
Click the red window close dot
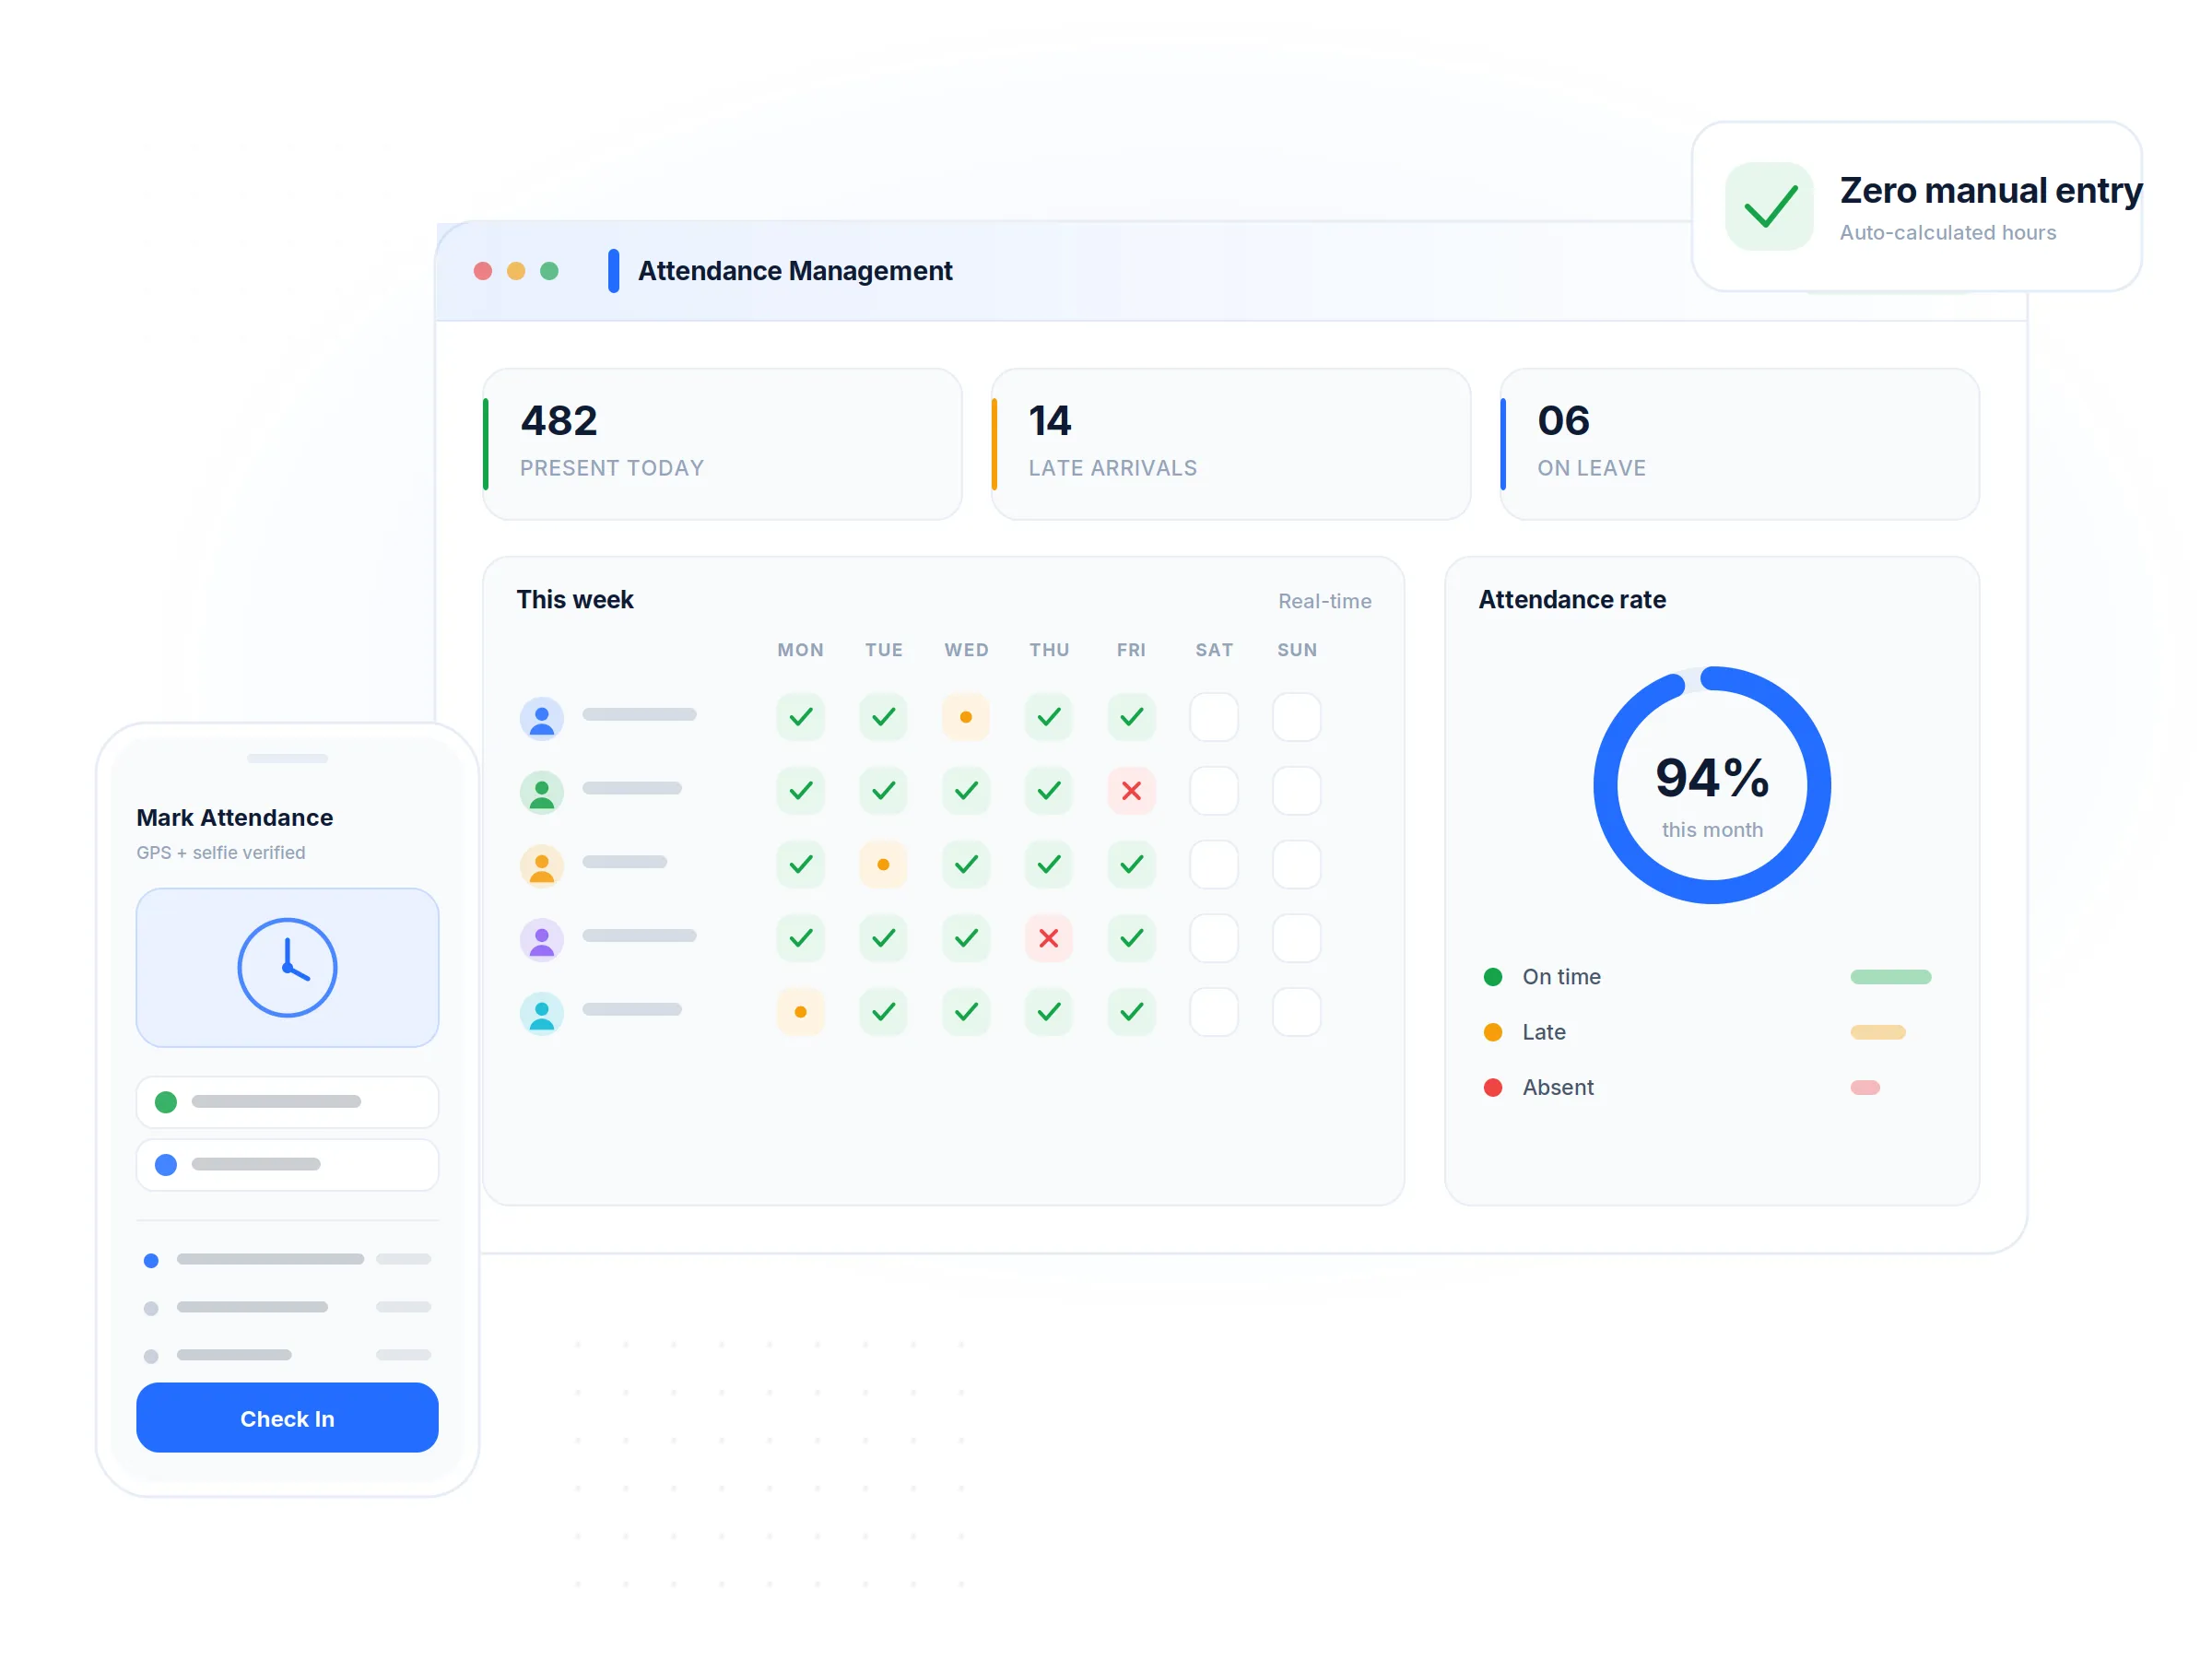click(x=483, y=271)
